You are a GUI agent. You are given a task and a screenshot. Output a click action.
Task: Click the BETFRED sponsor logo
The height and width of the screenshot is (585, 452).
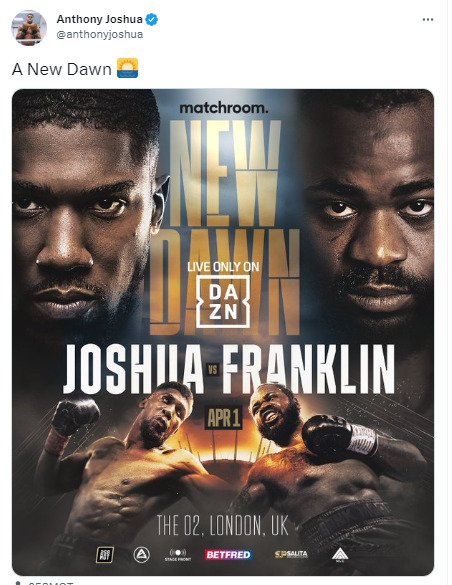click(228, 554)
